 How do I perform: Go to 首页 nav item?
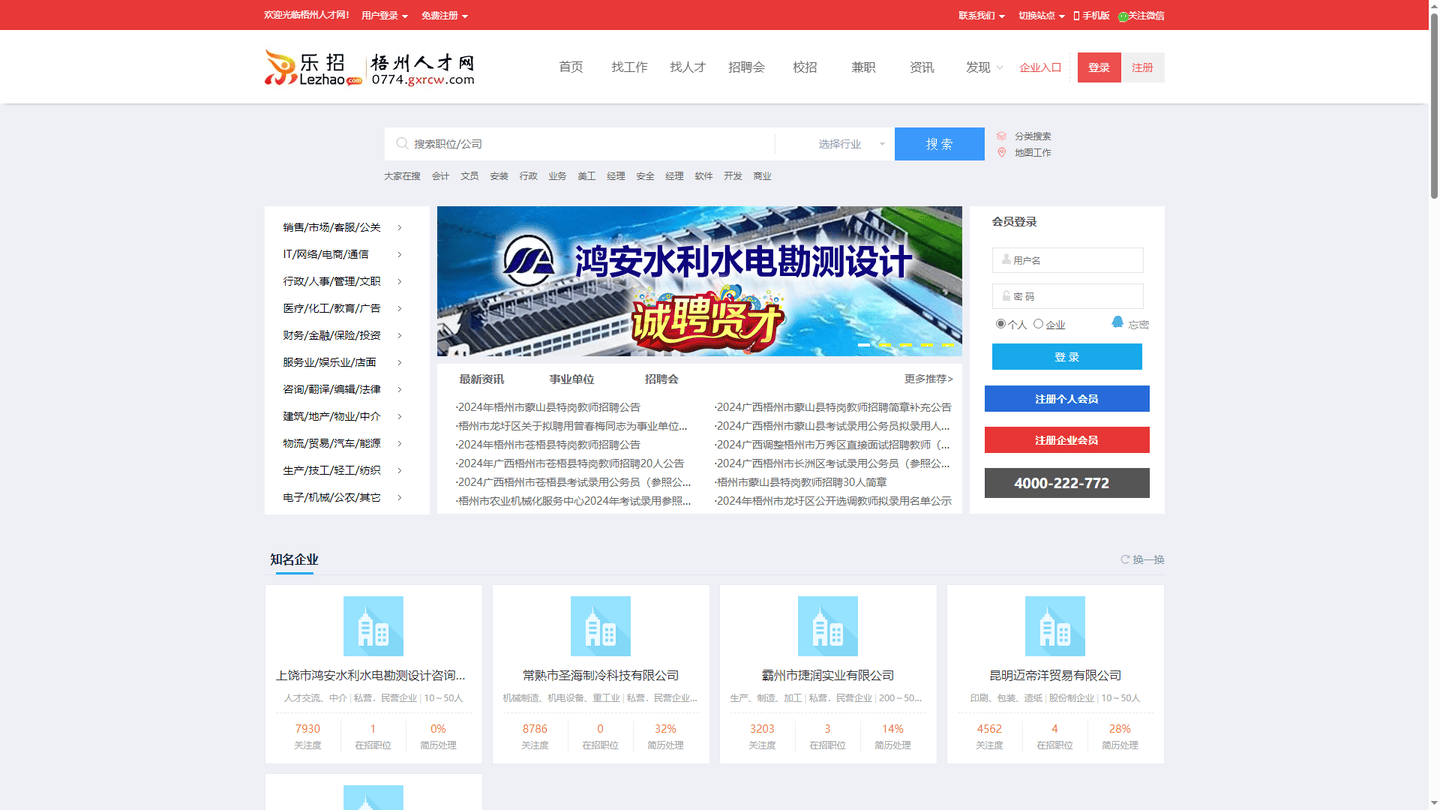tap(571, 67)
